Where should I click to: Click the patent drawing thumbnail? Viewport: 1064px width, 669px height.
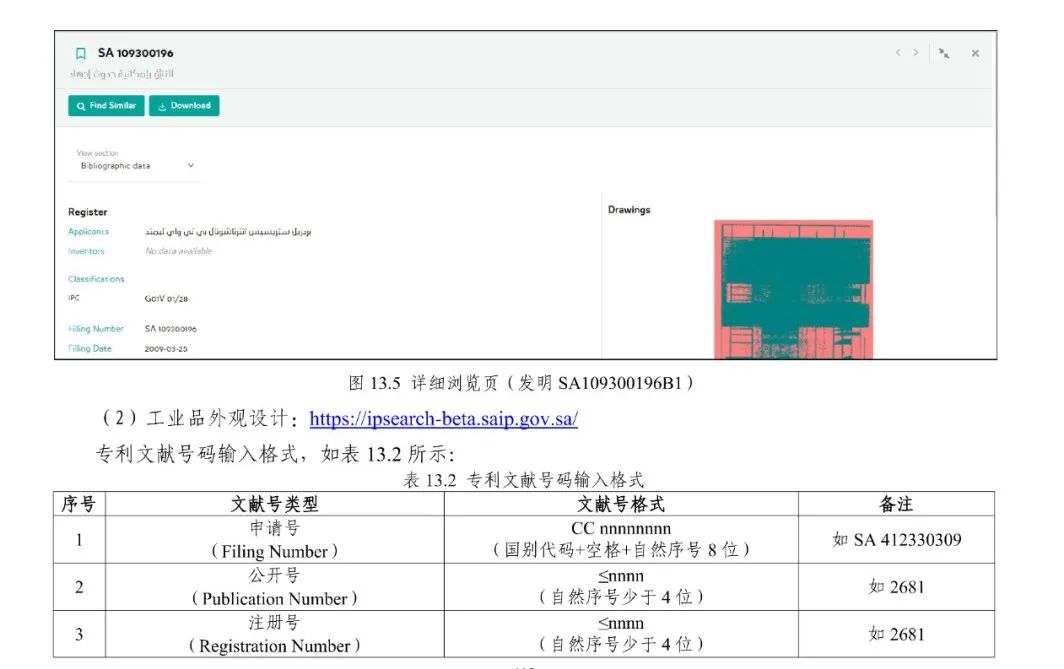(793, 289)
